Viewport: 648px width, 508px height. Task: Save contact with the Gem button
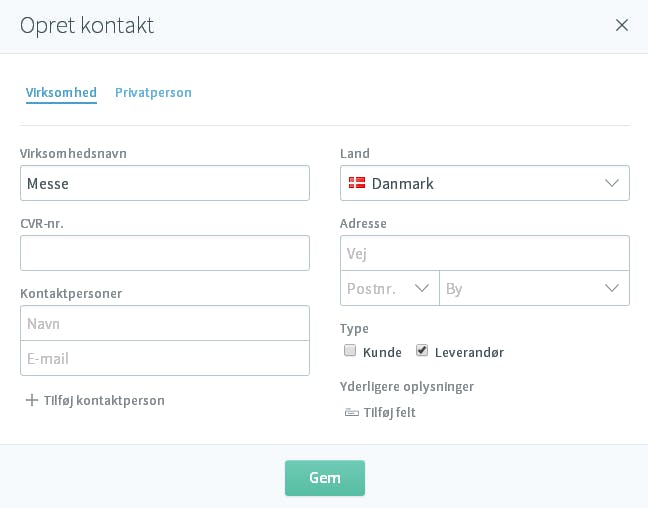point(325,478)
